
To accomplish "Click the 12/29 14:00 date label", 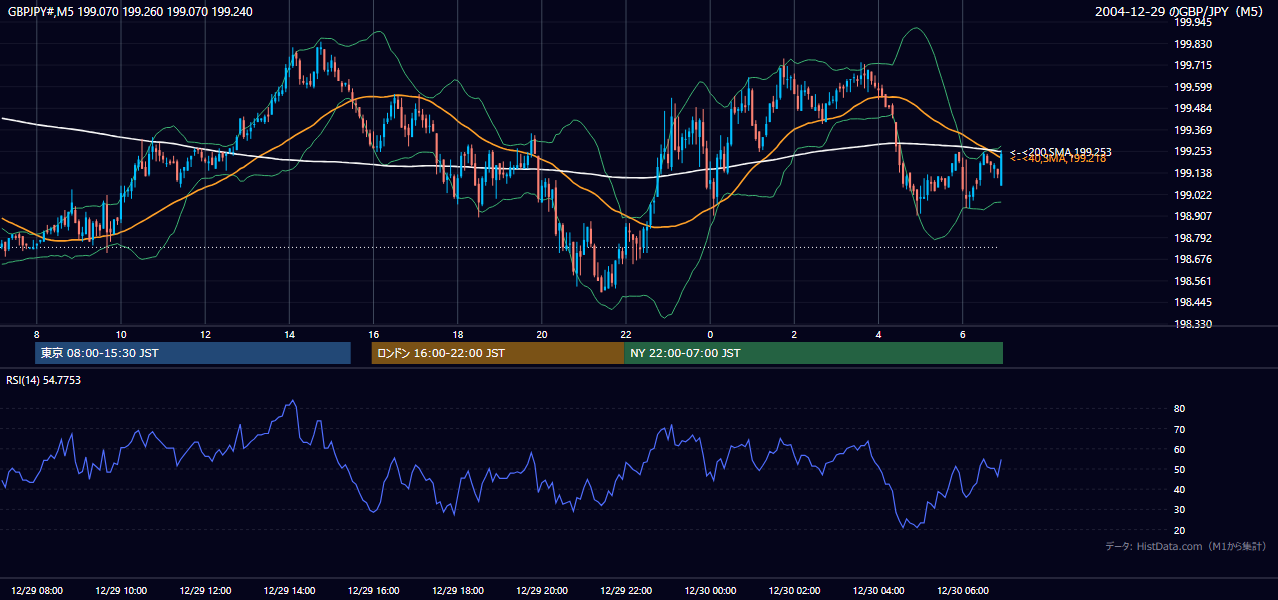I will (x=289, y=590).
